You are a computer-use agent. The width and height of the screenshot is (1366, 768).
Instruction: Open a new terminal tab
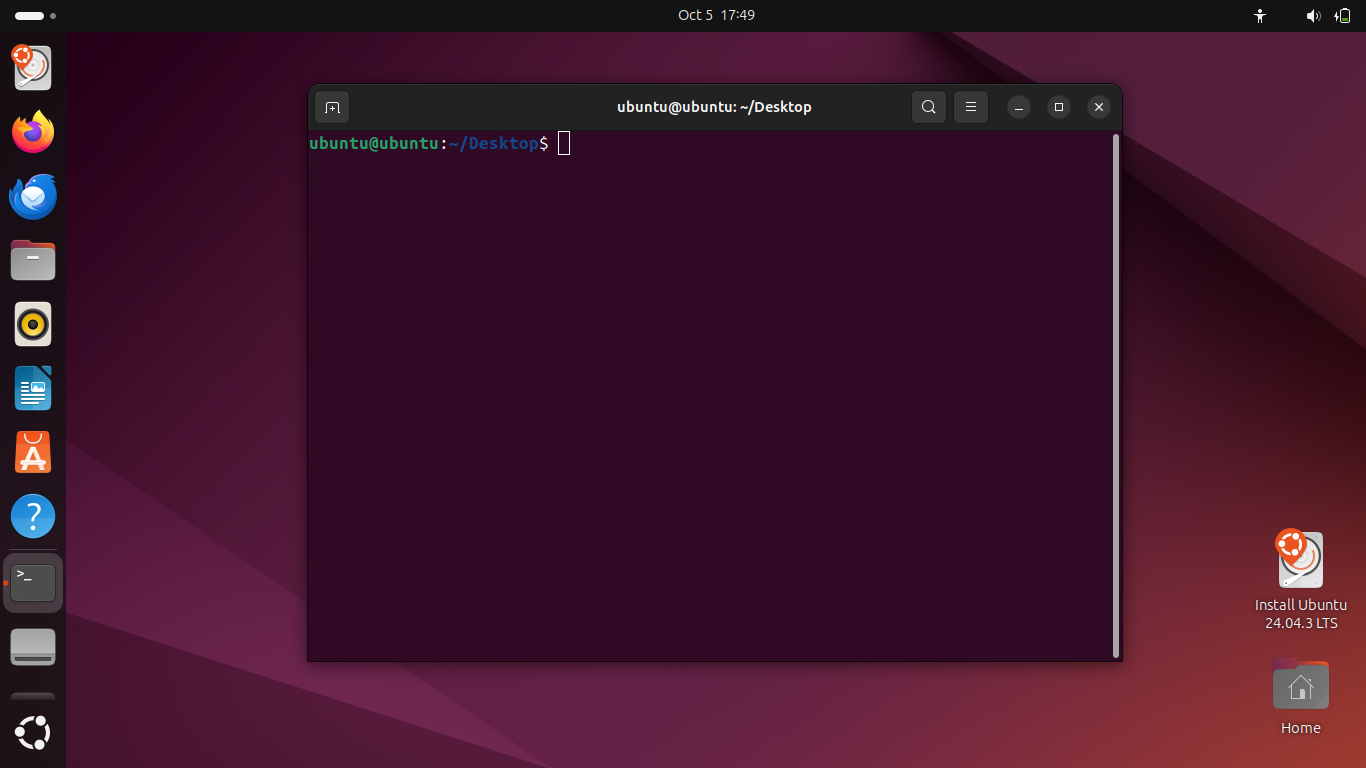tap(332, 107)
